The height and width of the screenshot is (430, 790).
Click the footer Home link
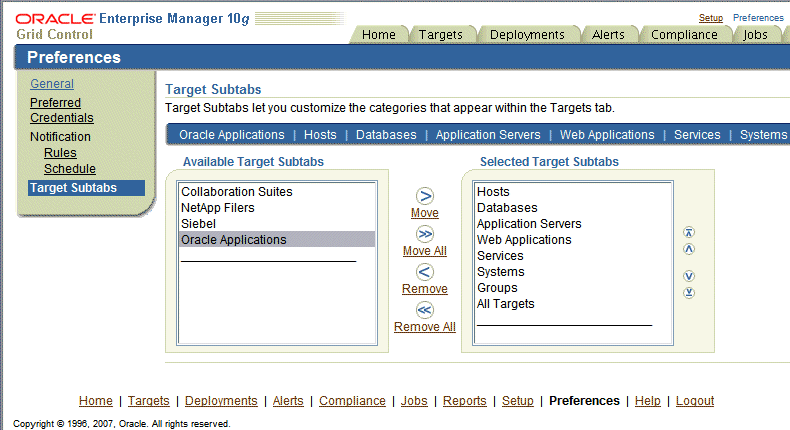coord(96,401)
